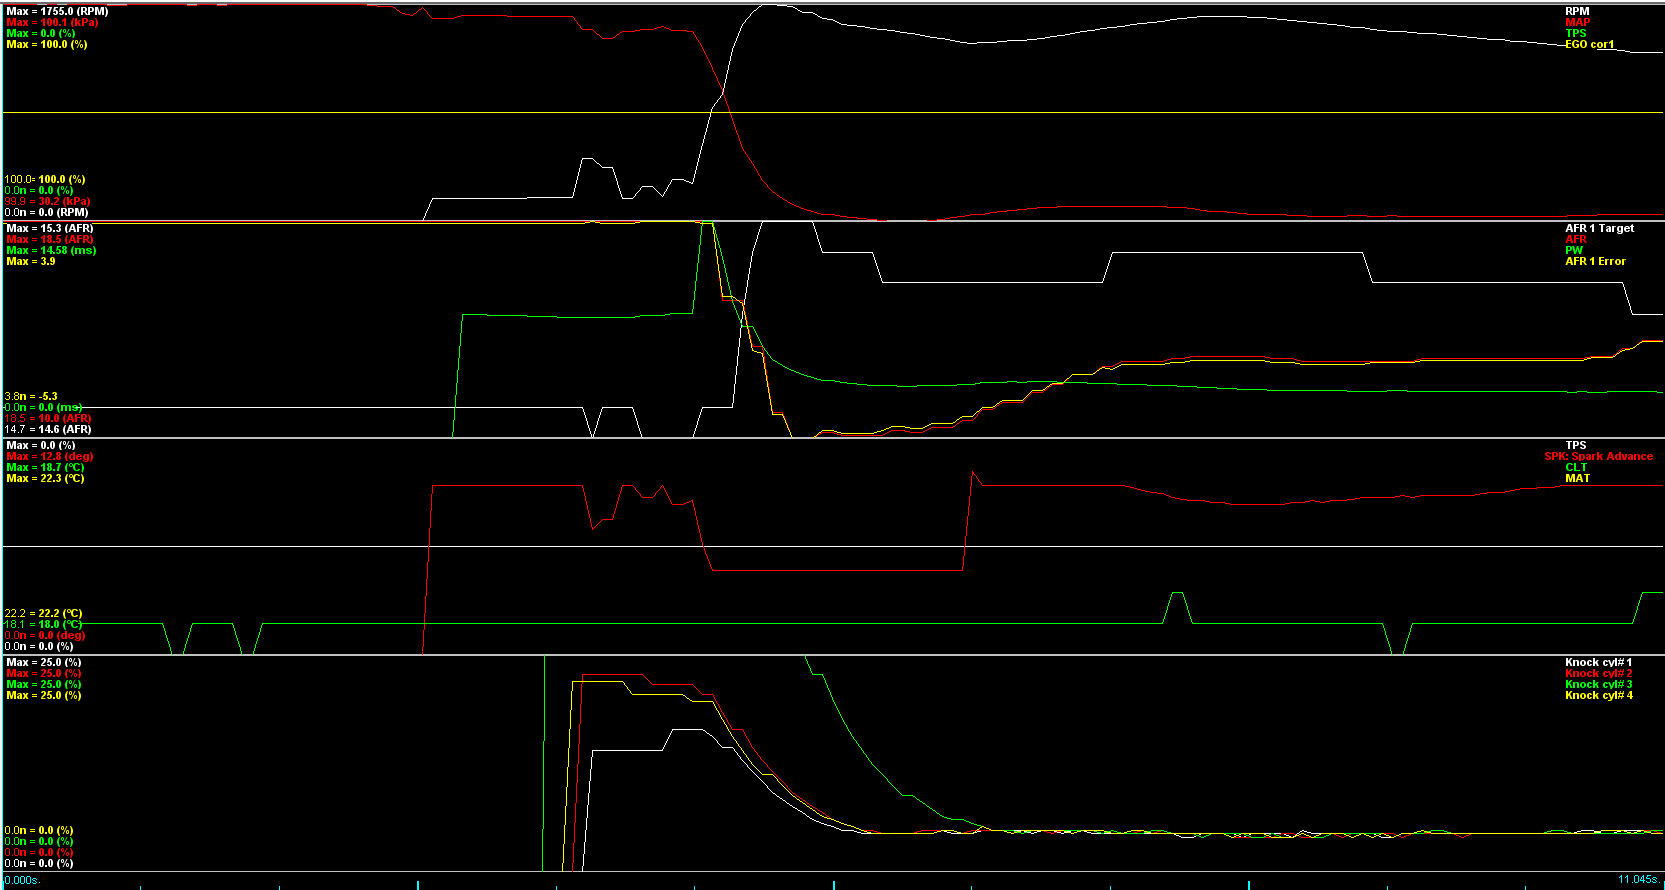Viewport: 1665px width, 890px height.
Task: Click the red "Max = 12.8 (deg)" readout
Action: pyautogui.click(x=50, y=457)
